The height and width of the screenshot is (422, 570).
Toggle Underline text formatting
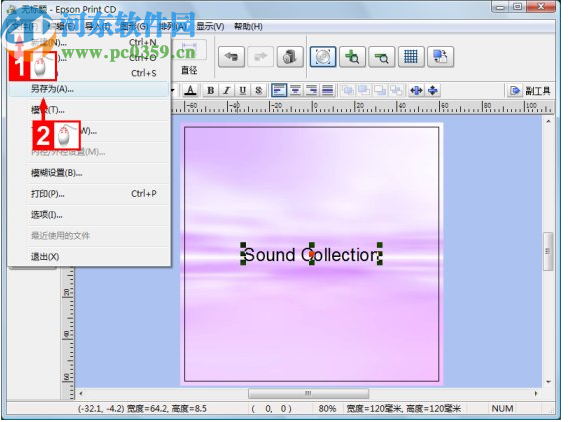[242, 90]
